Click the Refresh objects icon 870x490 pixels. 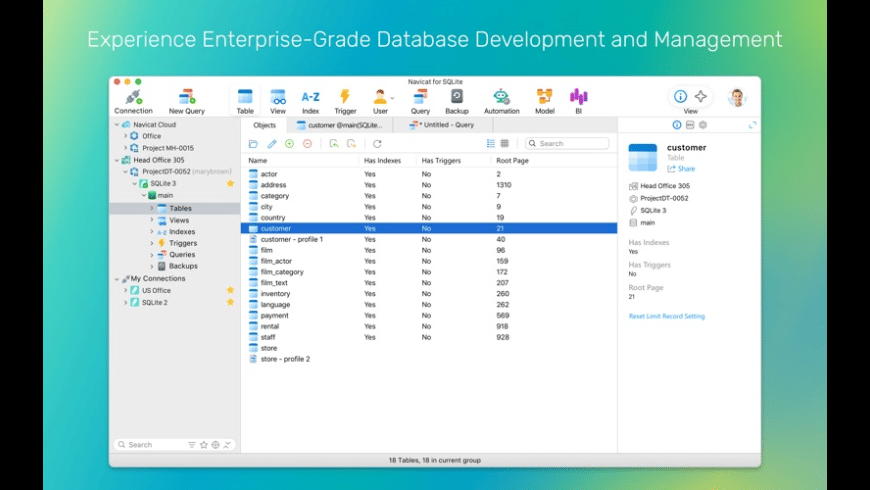[377, 144]
